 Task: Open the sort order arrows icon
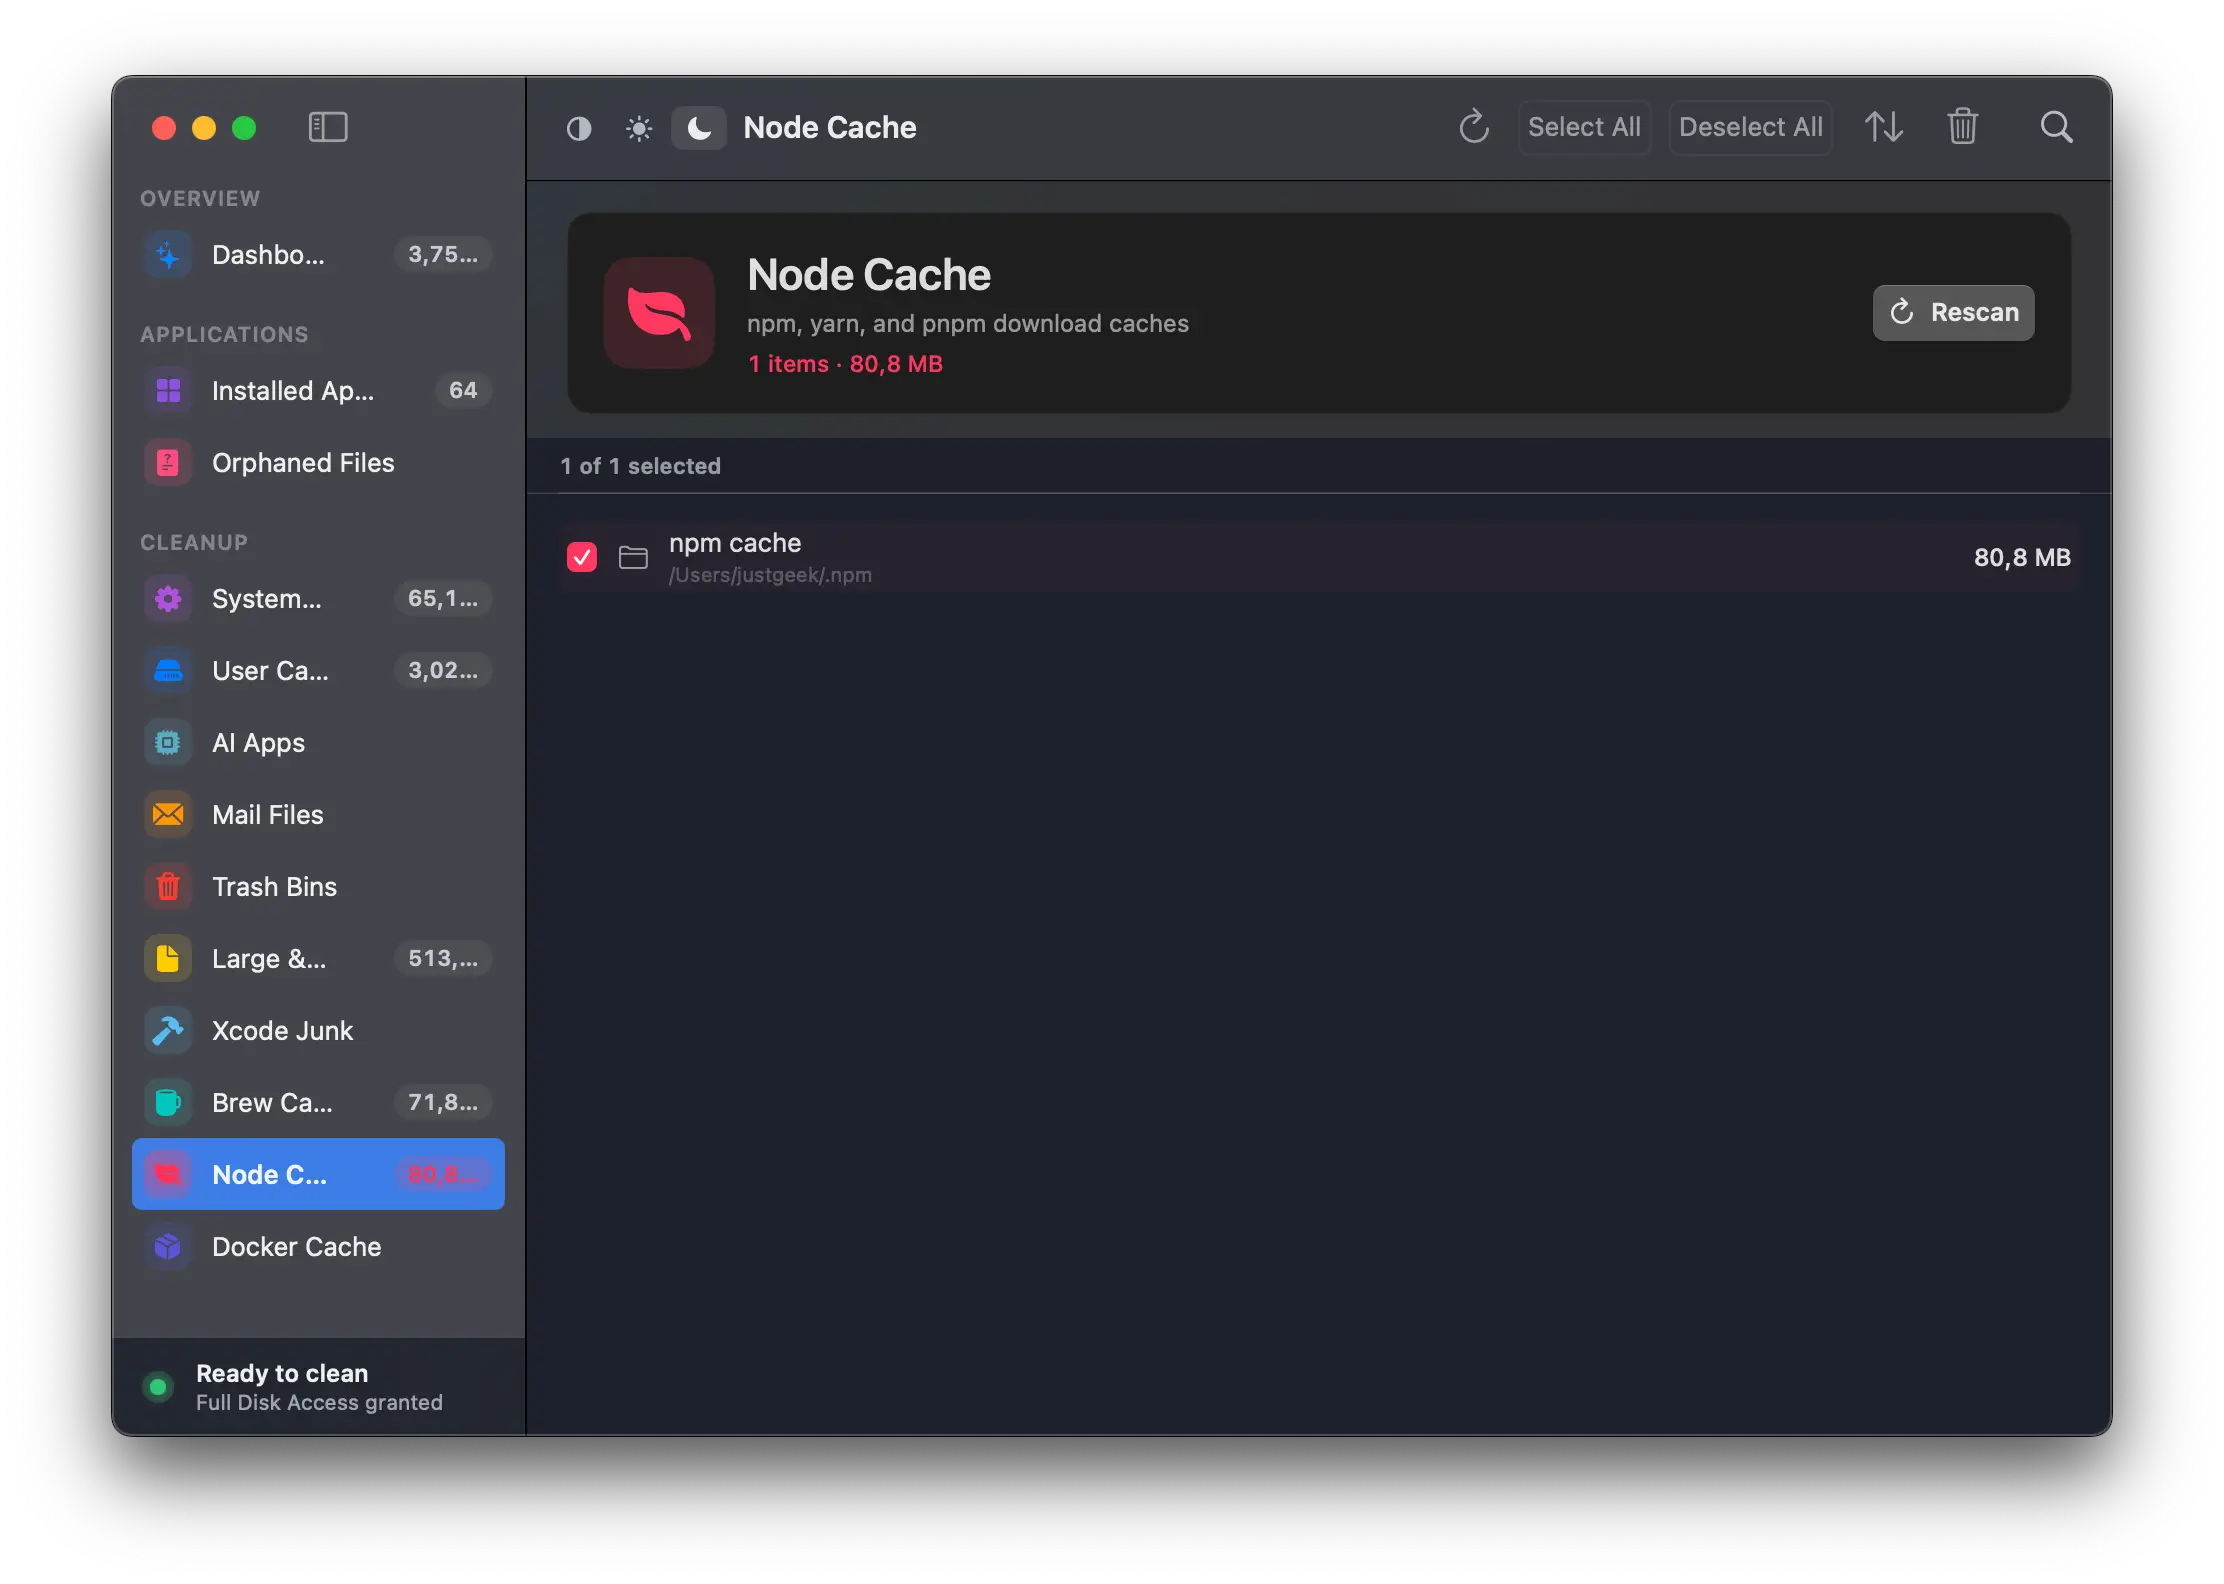(1884, 127)
